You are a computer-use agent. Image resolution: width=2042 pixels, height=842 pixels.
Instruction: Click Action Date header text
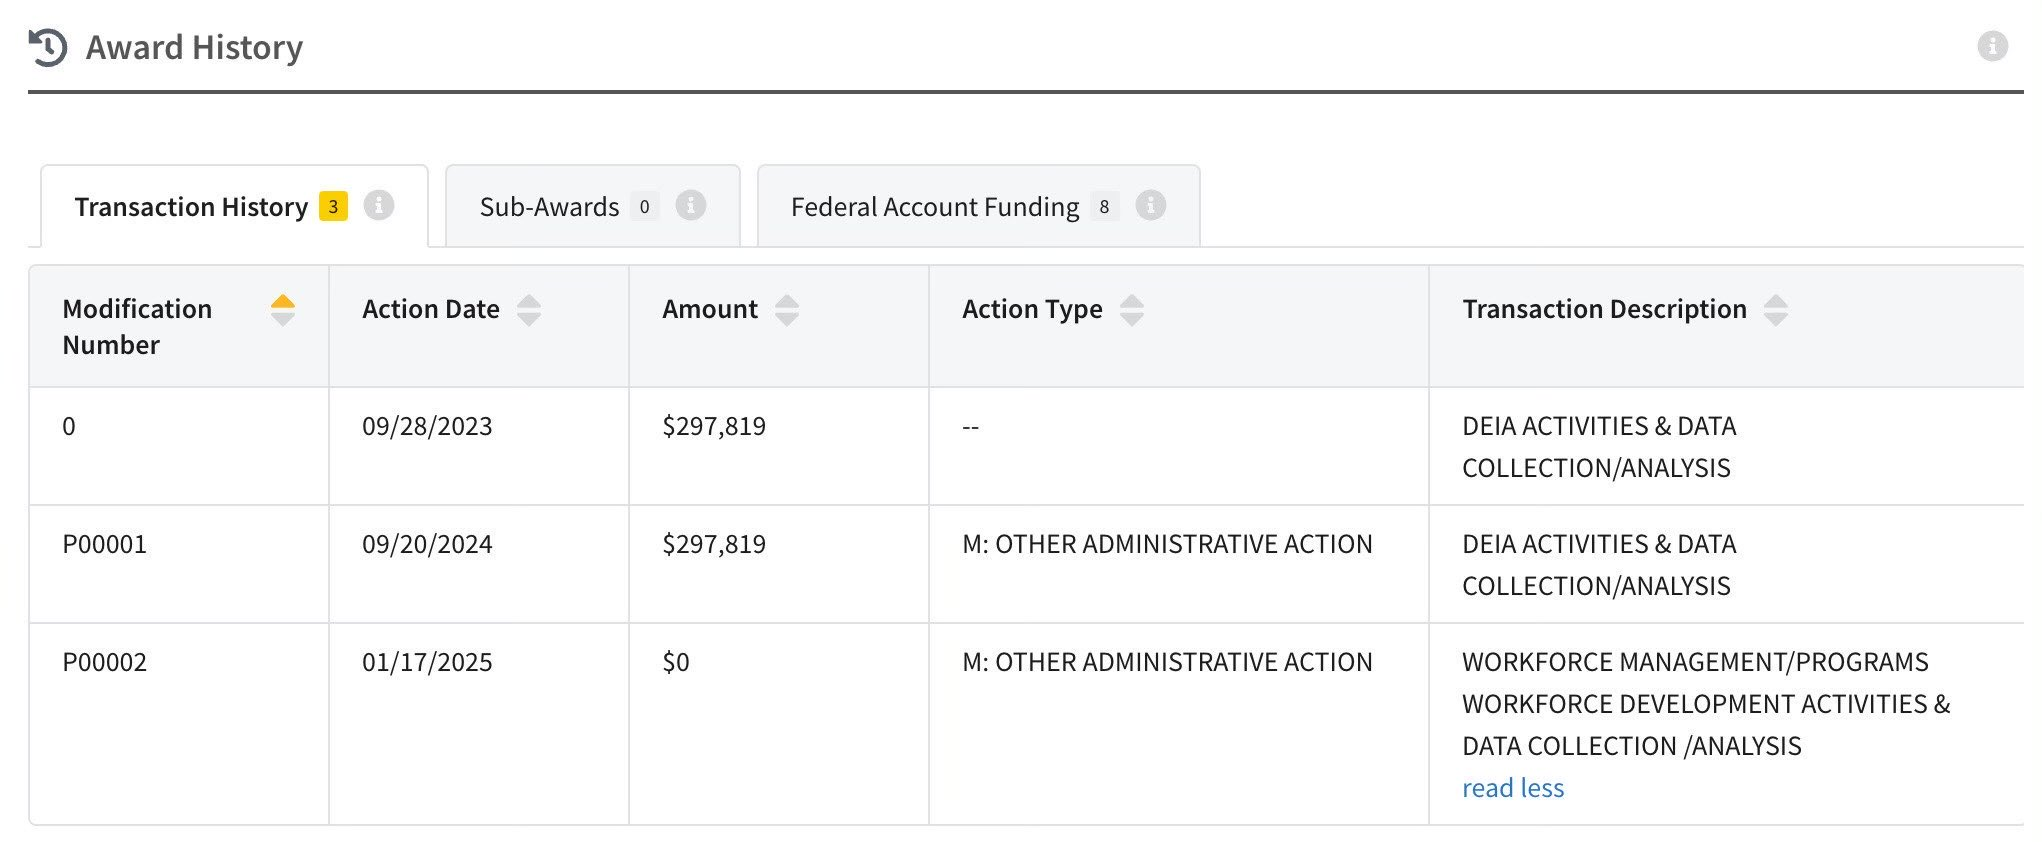[431, 309]
